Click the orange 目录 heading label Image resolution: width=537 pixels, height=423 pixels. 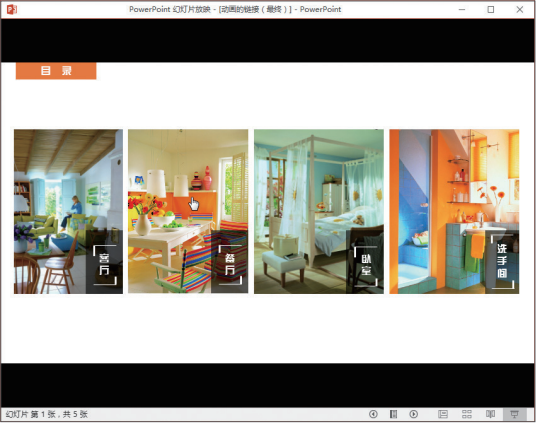coord(56,71)
